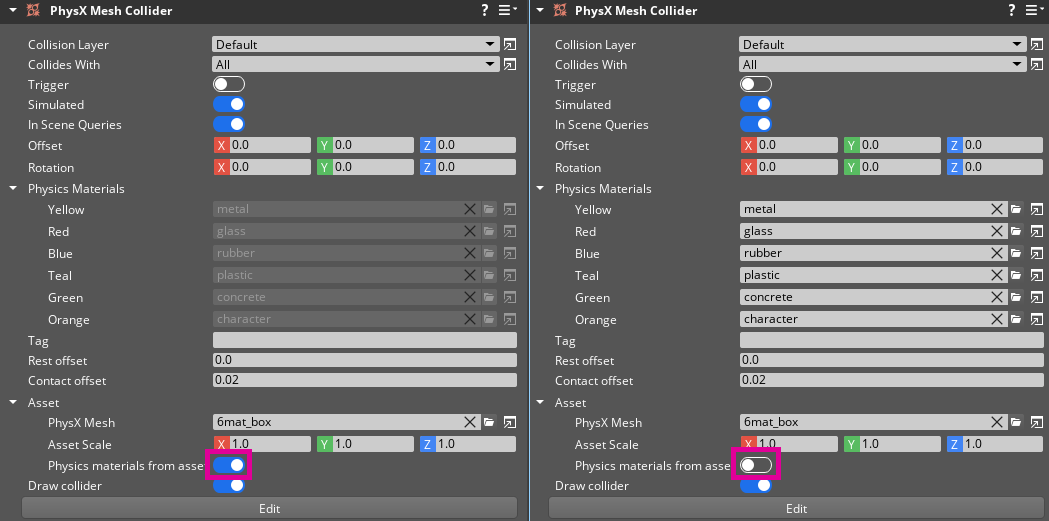Screen dimensions: 1049x521
Task: Collapse the Asset section in left panel
Action: pyautogui.click(x=14, y=402)
